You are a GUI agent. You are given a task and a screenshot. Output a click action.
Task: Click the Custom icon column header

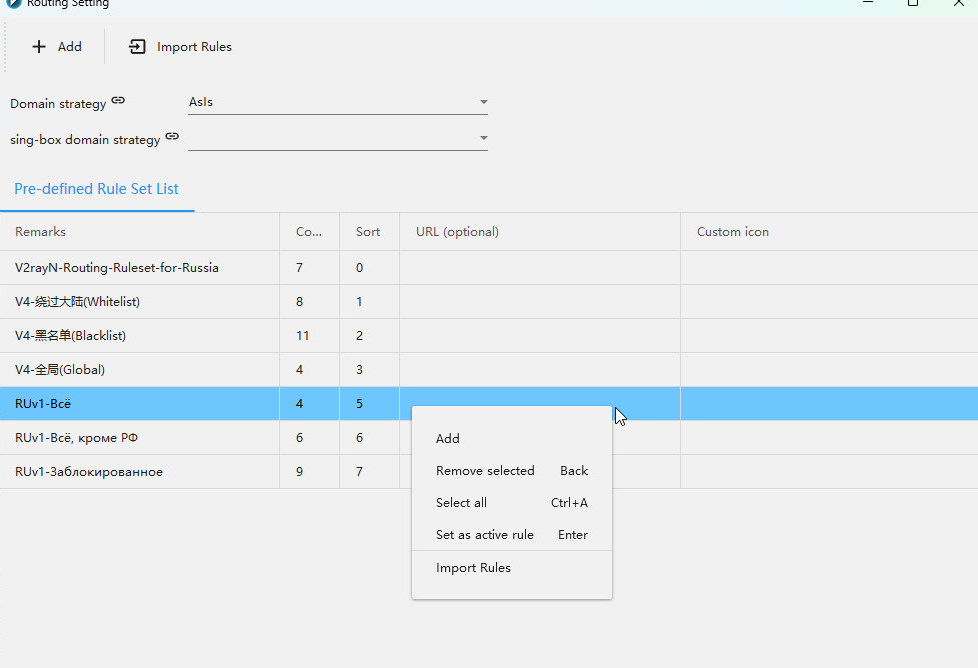pos(829,232)
